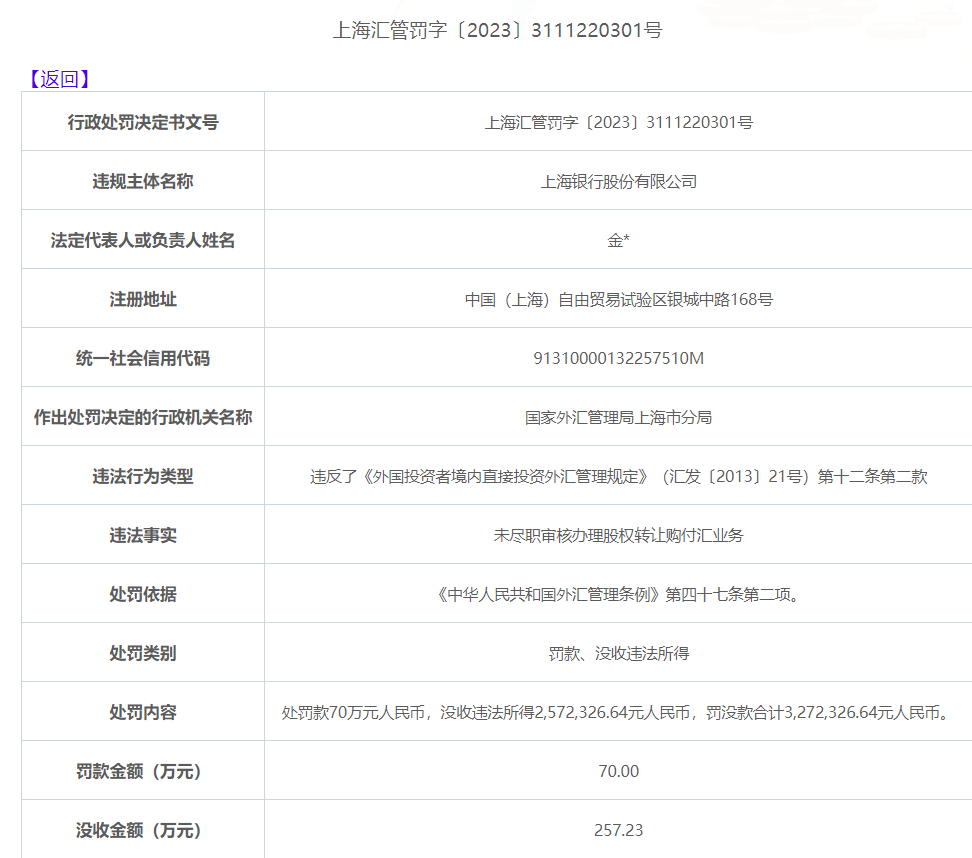Viewport: 972px width, 858px height.
Task: Select the 外国投资者境内直接投资外汇管理规定 violation text
Action: click(619, 476)
